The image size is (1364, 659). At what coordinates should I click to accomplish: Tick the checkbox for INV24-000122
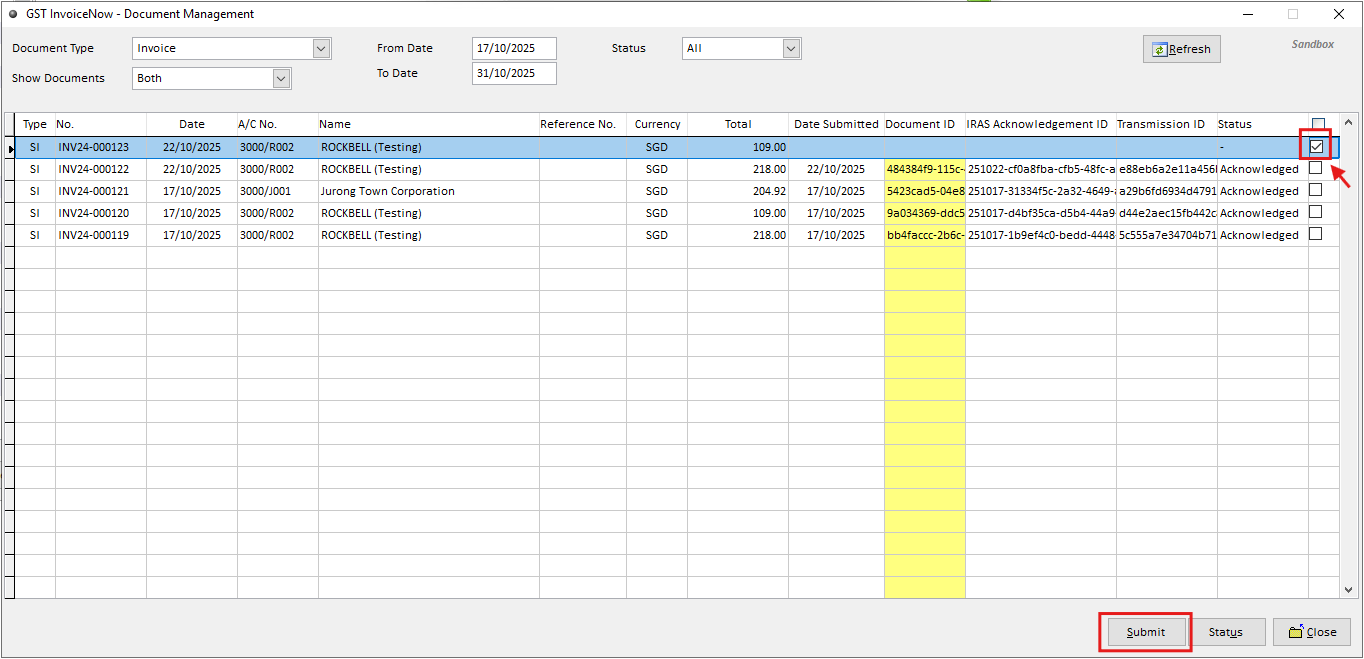(x=1316, y=168)
